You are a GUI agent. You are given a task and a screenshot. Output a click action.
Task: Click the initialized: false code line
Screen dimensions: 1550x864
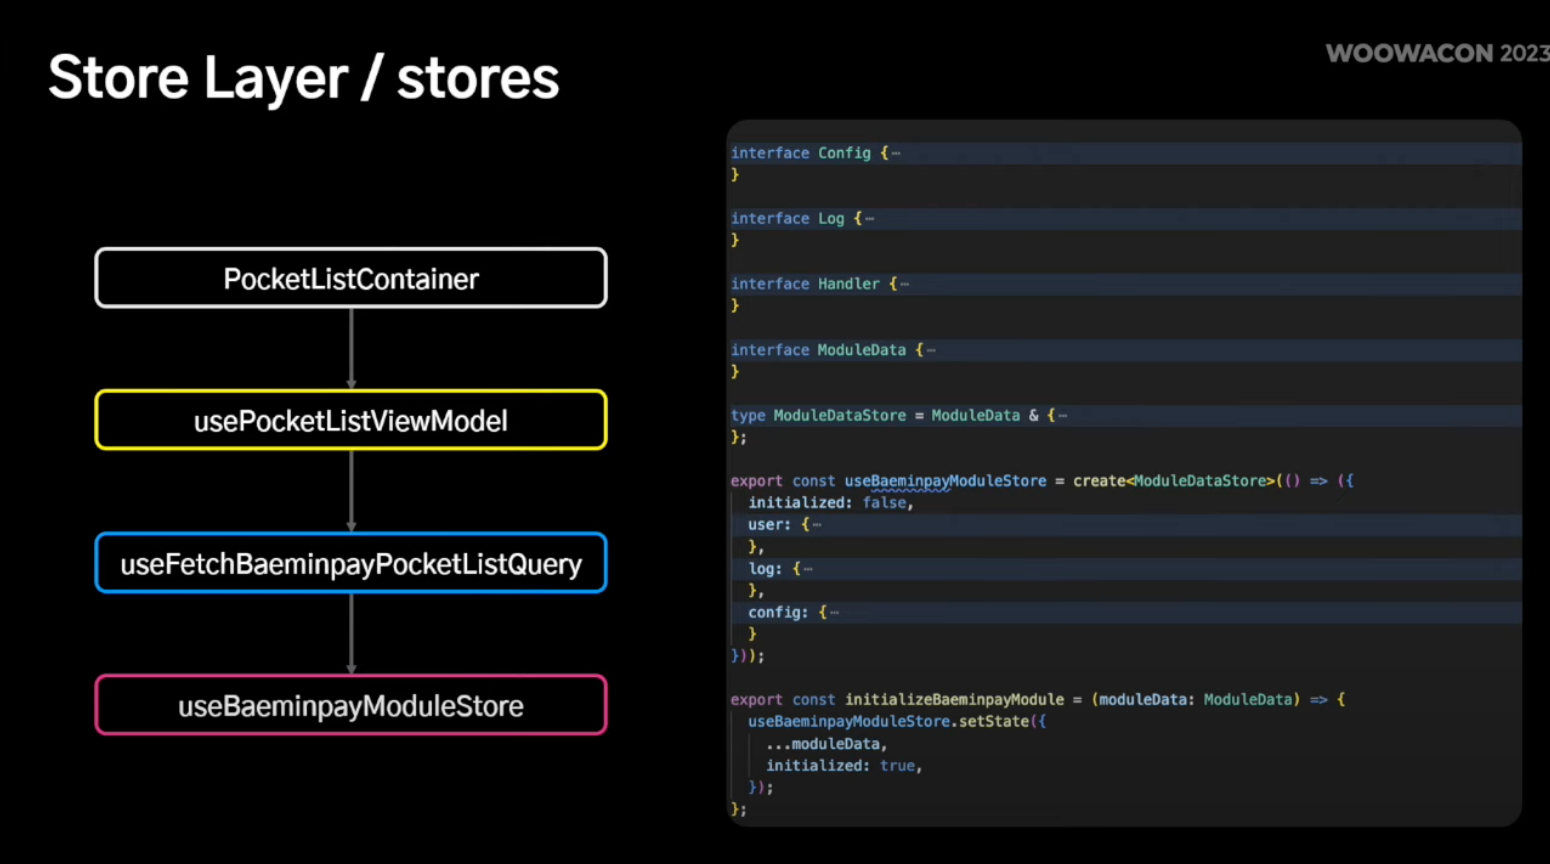830,503
